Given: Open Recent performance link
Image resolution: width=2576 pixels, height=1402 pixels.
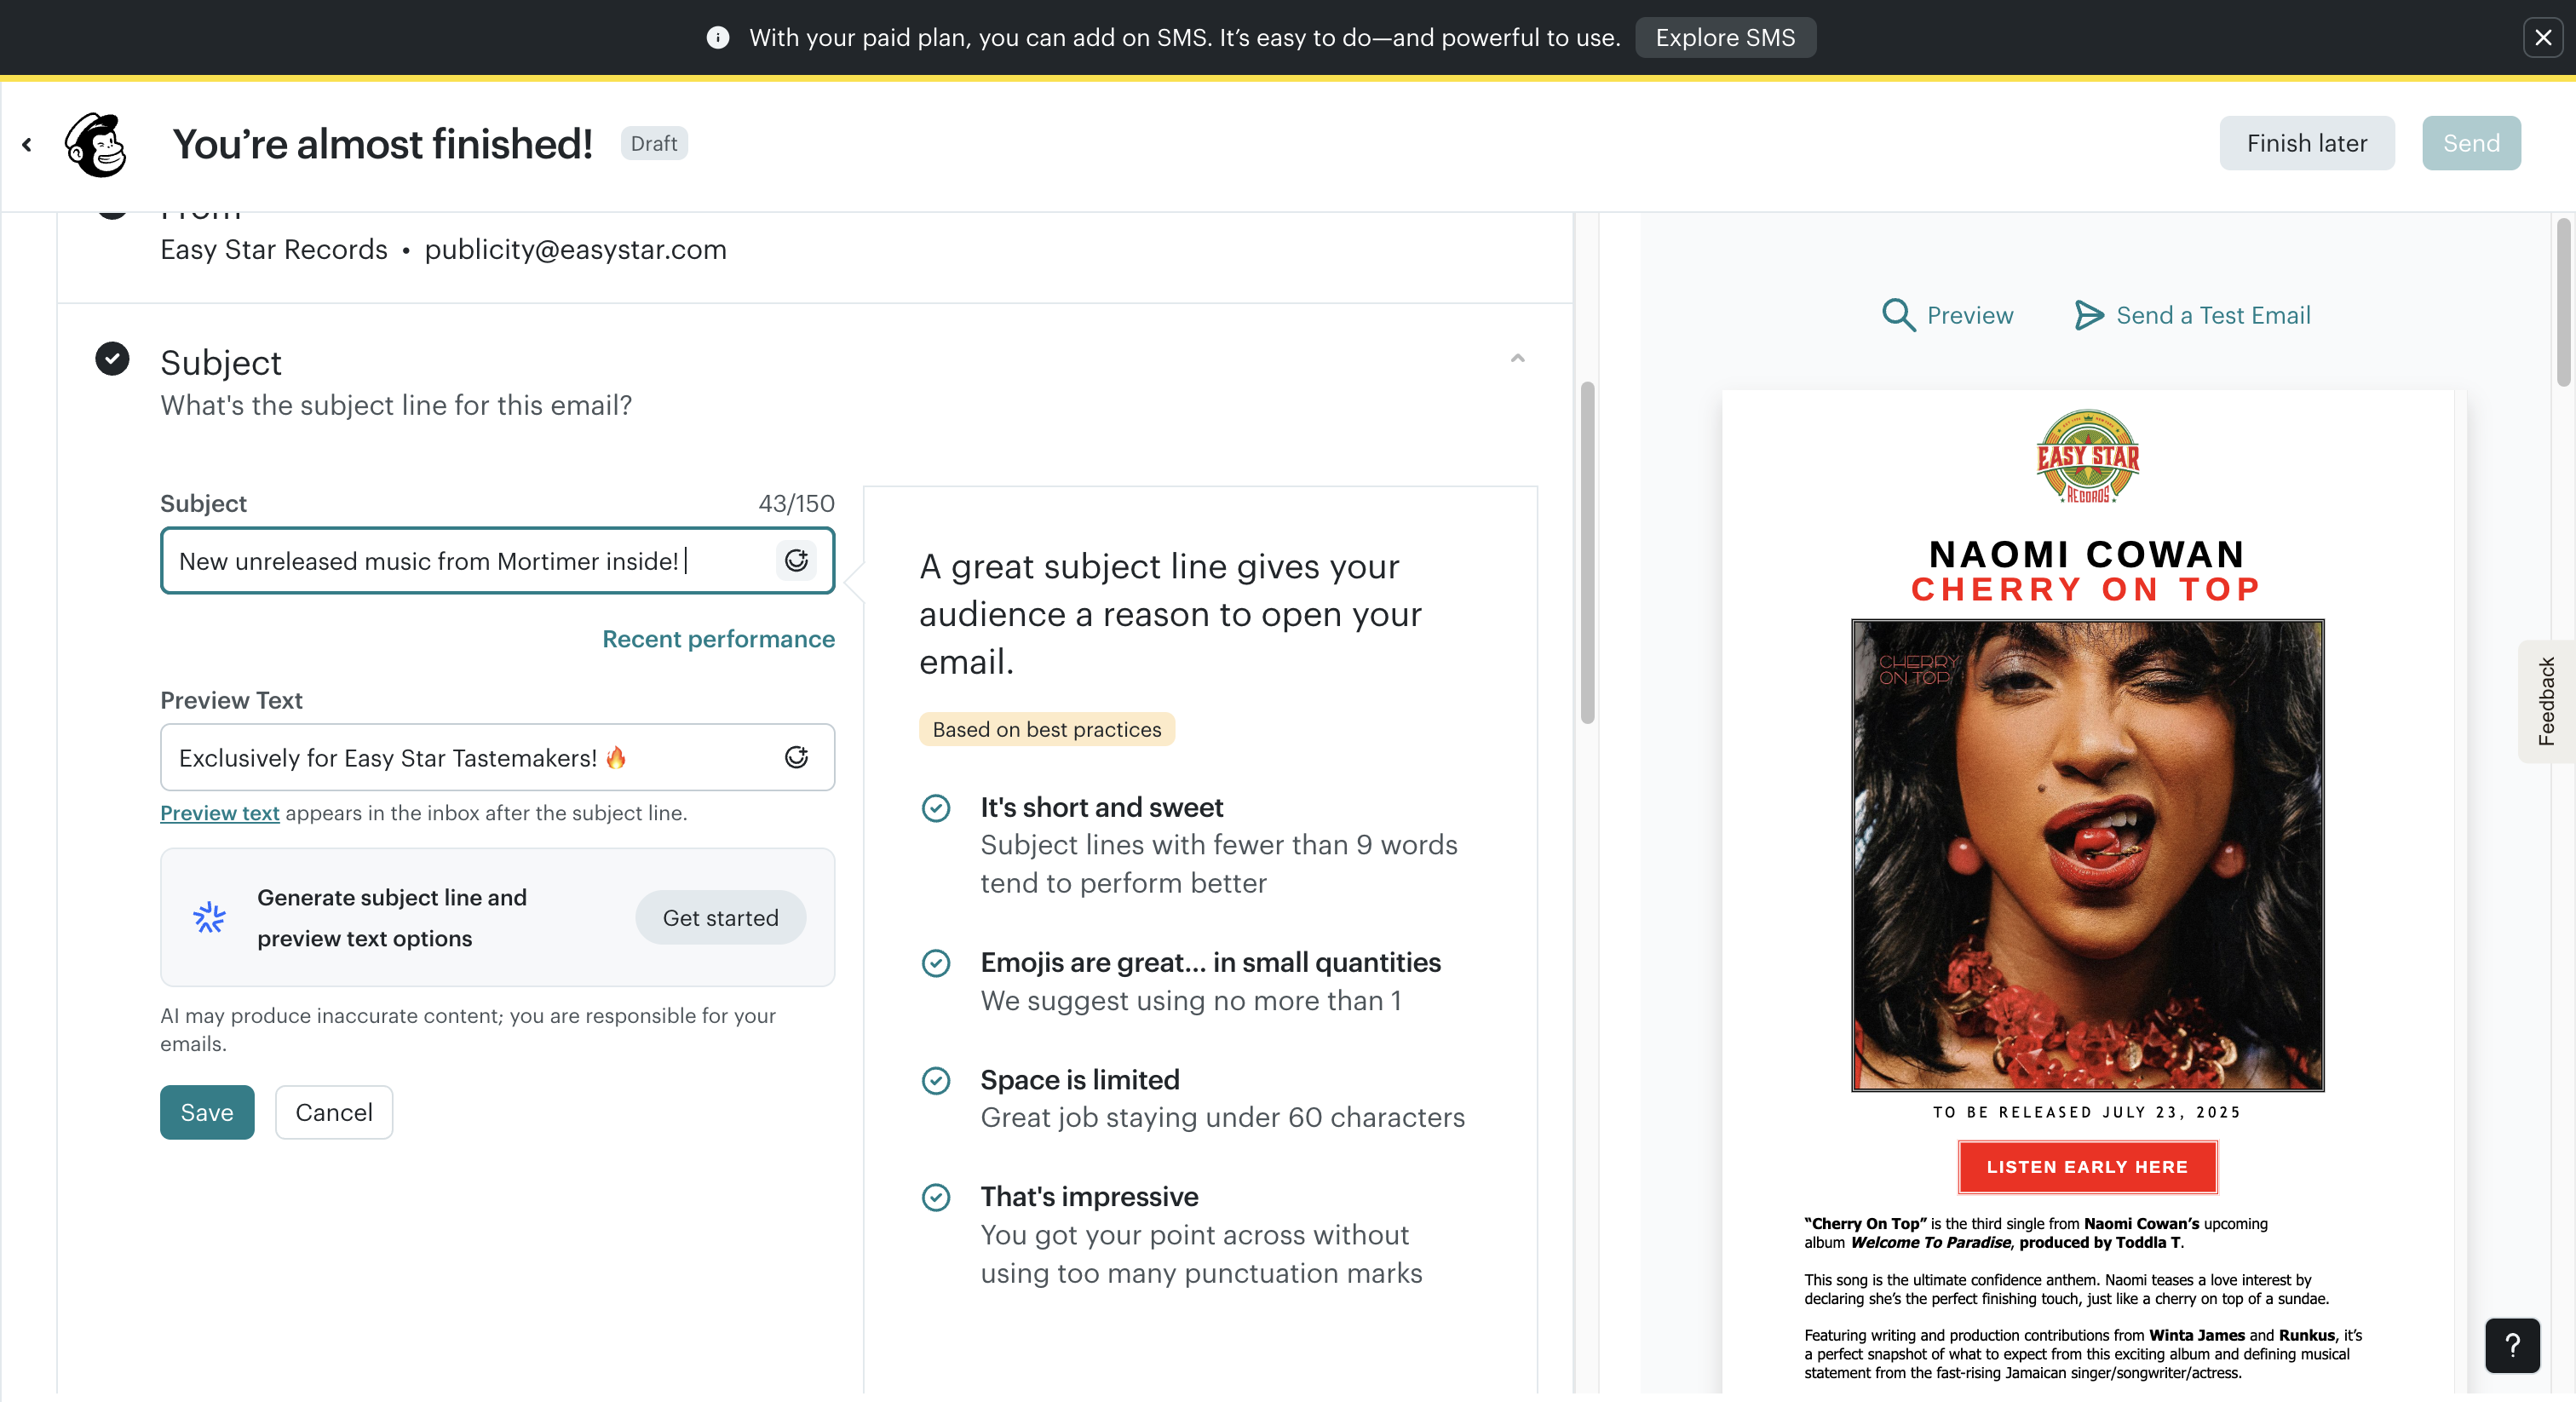Looking at the screenshot, I should [718, 639].
